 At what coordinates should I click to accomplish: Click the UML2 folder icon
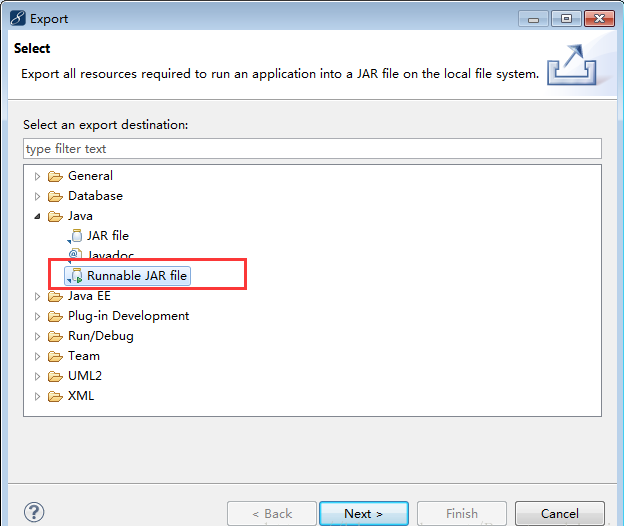(x=55, y=376)
